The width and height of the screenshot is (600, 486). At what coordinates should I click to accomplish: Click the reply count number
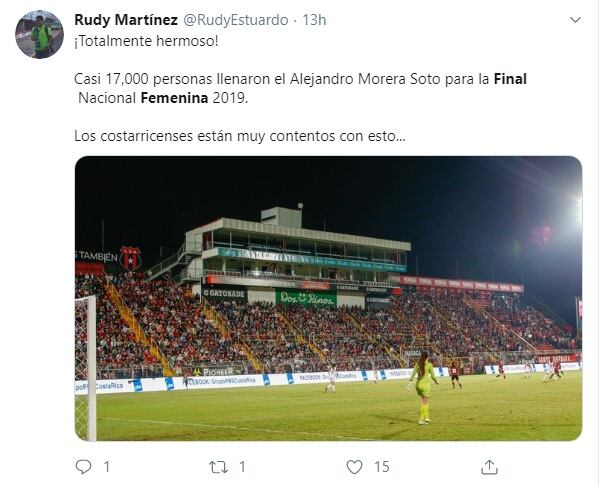107,466
